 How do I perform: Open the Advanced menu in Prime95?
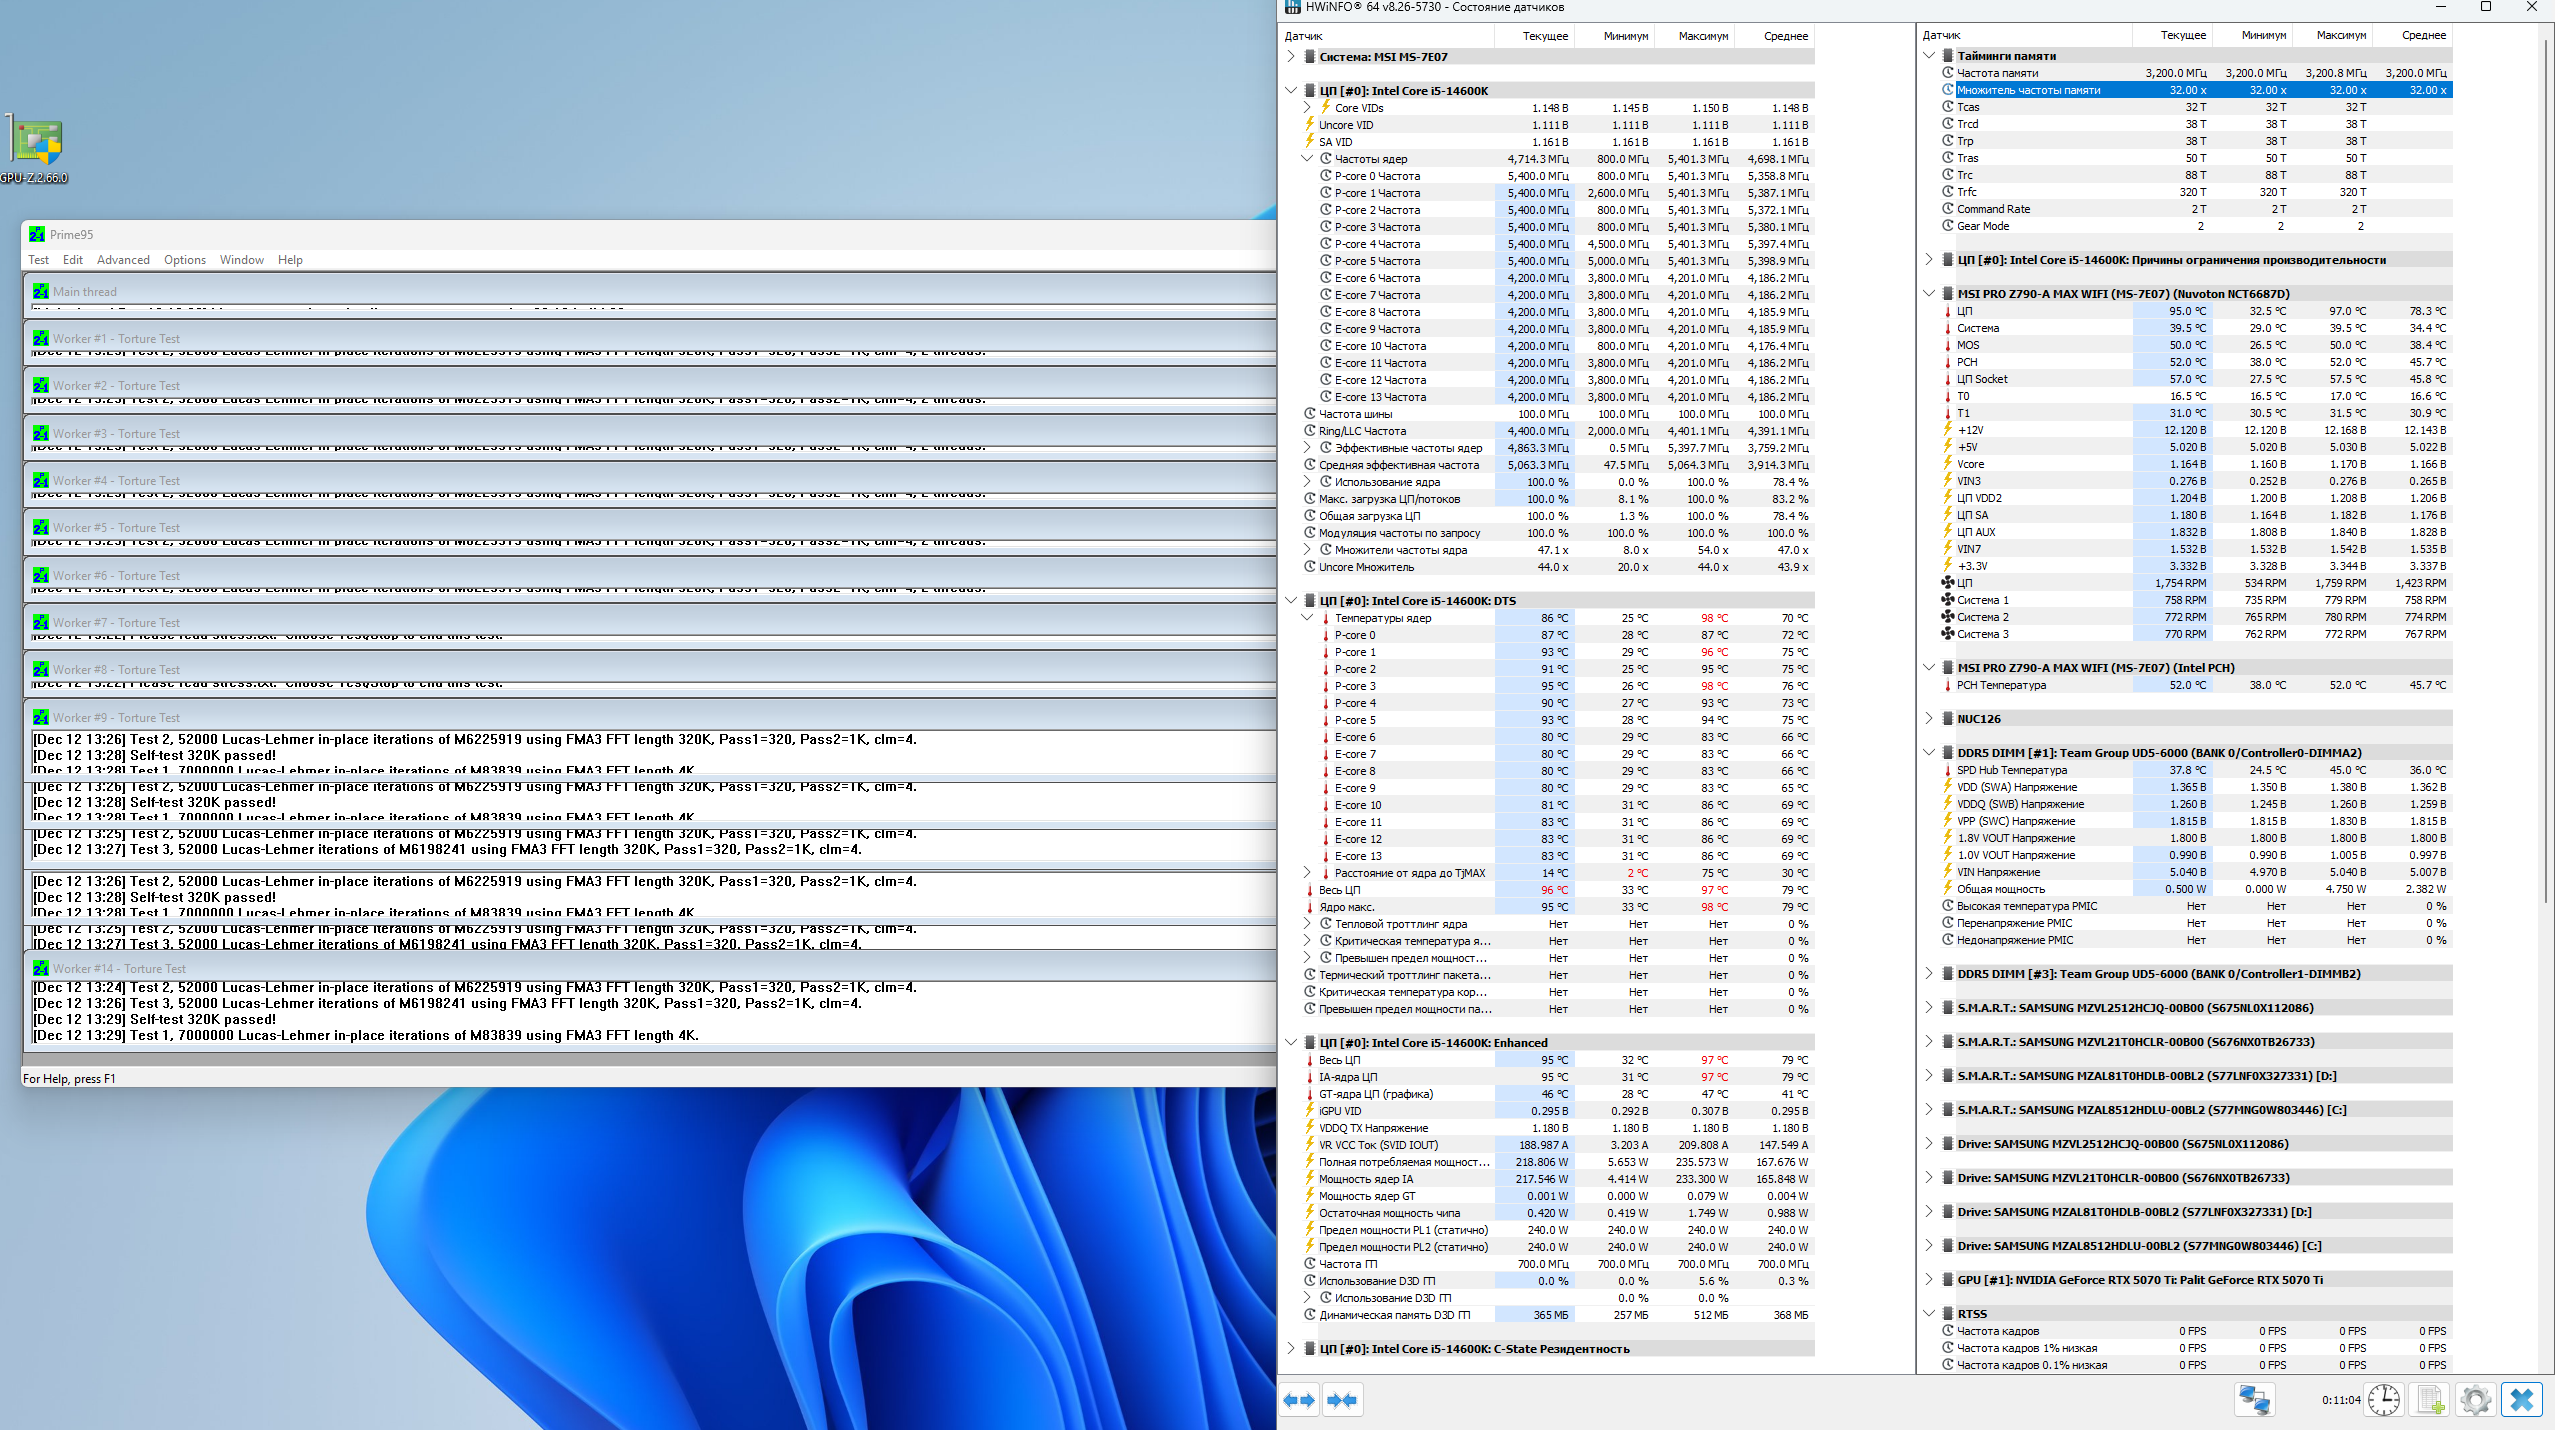point(123,260)
